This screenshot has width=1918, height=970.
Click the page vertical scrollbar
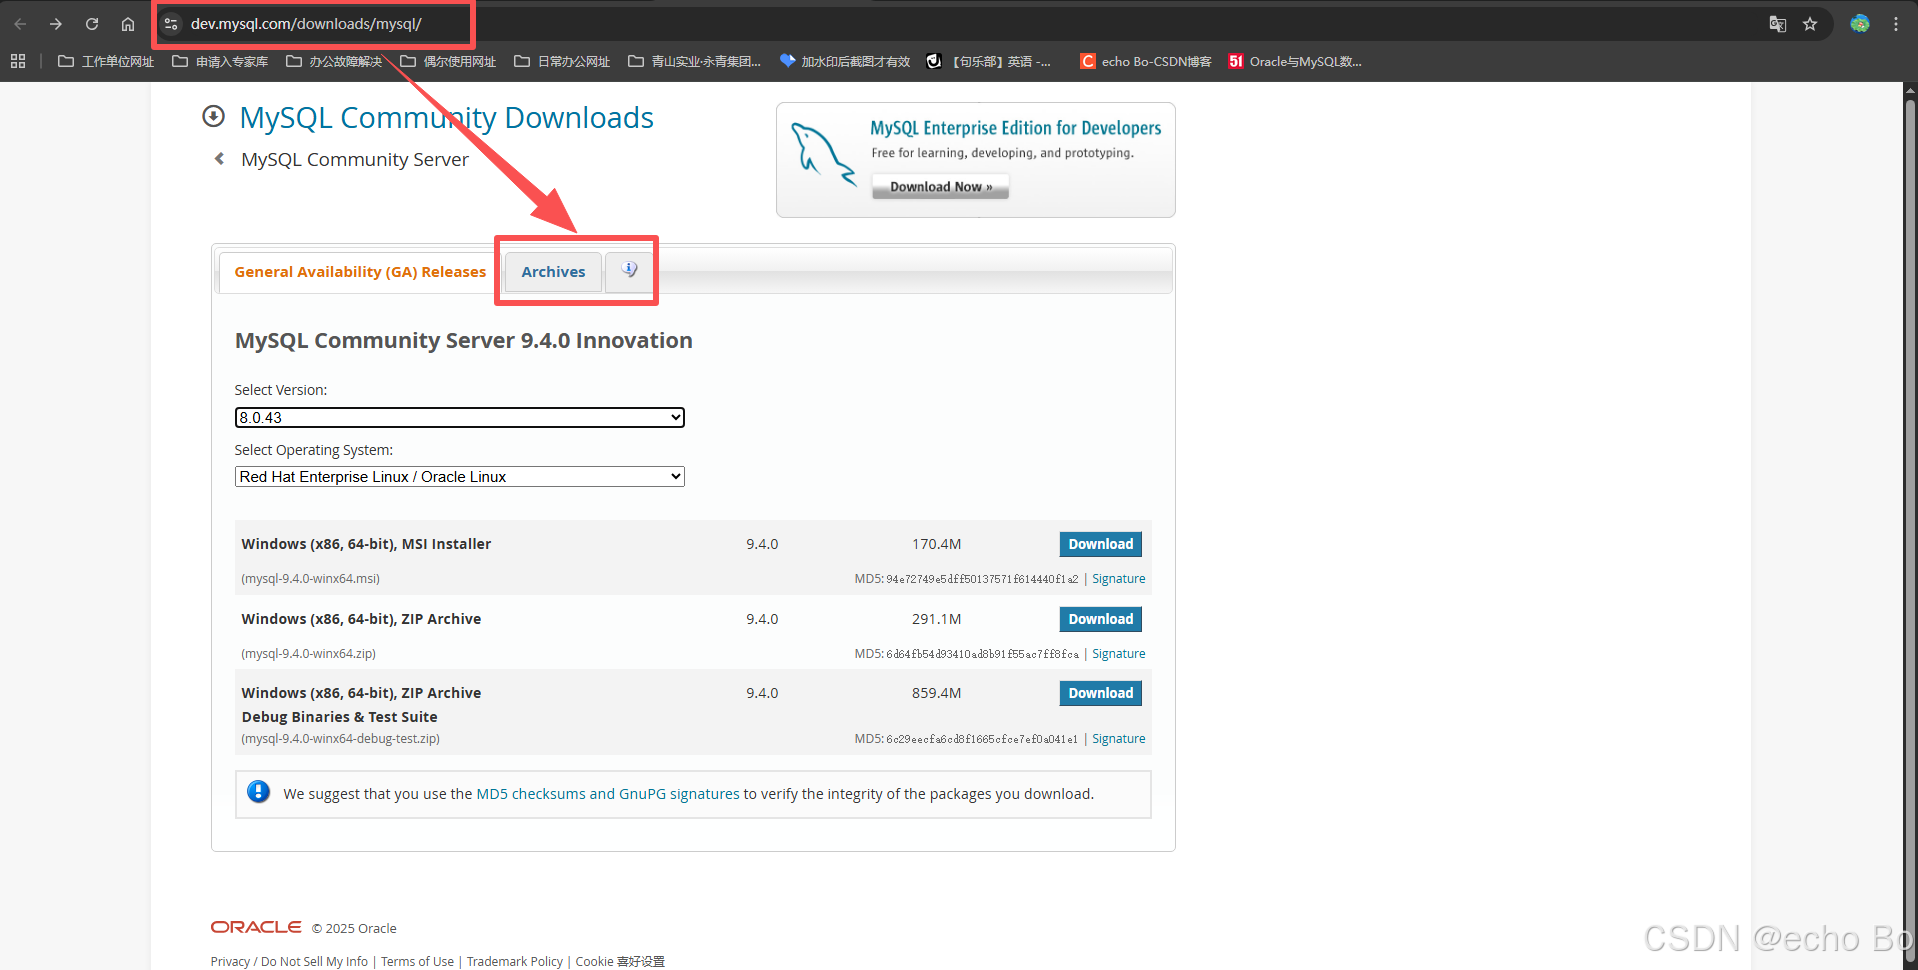1910,530
